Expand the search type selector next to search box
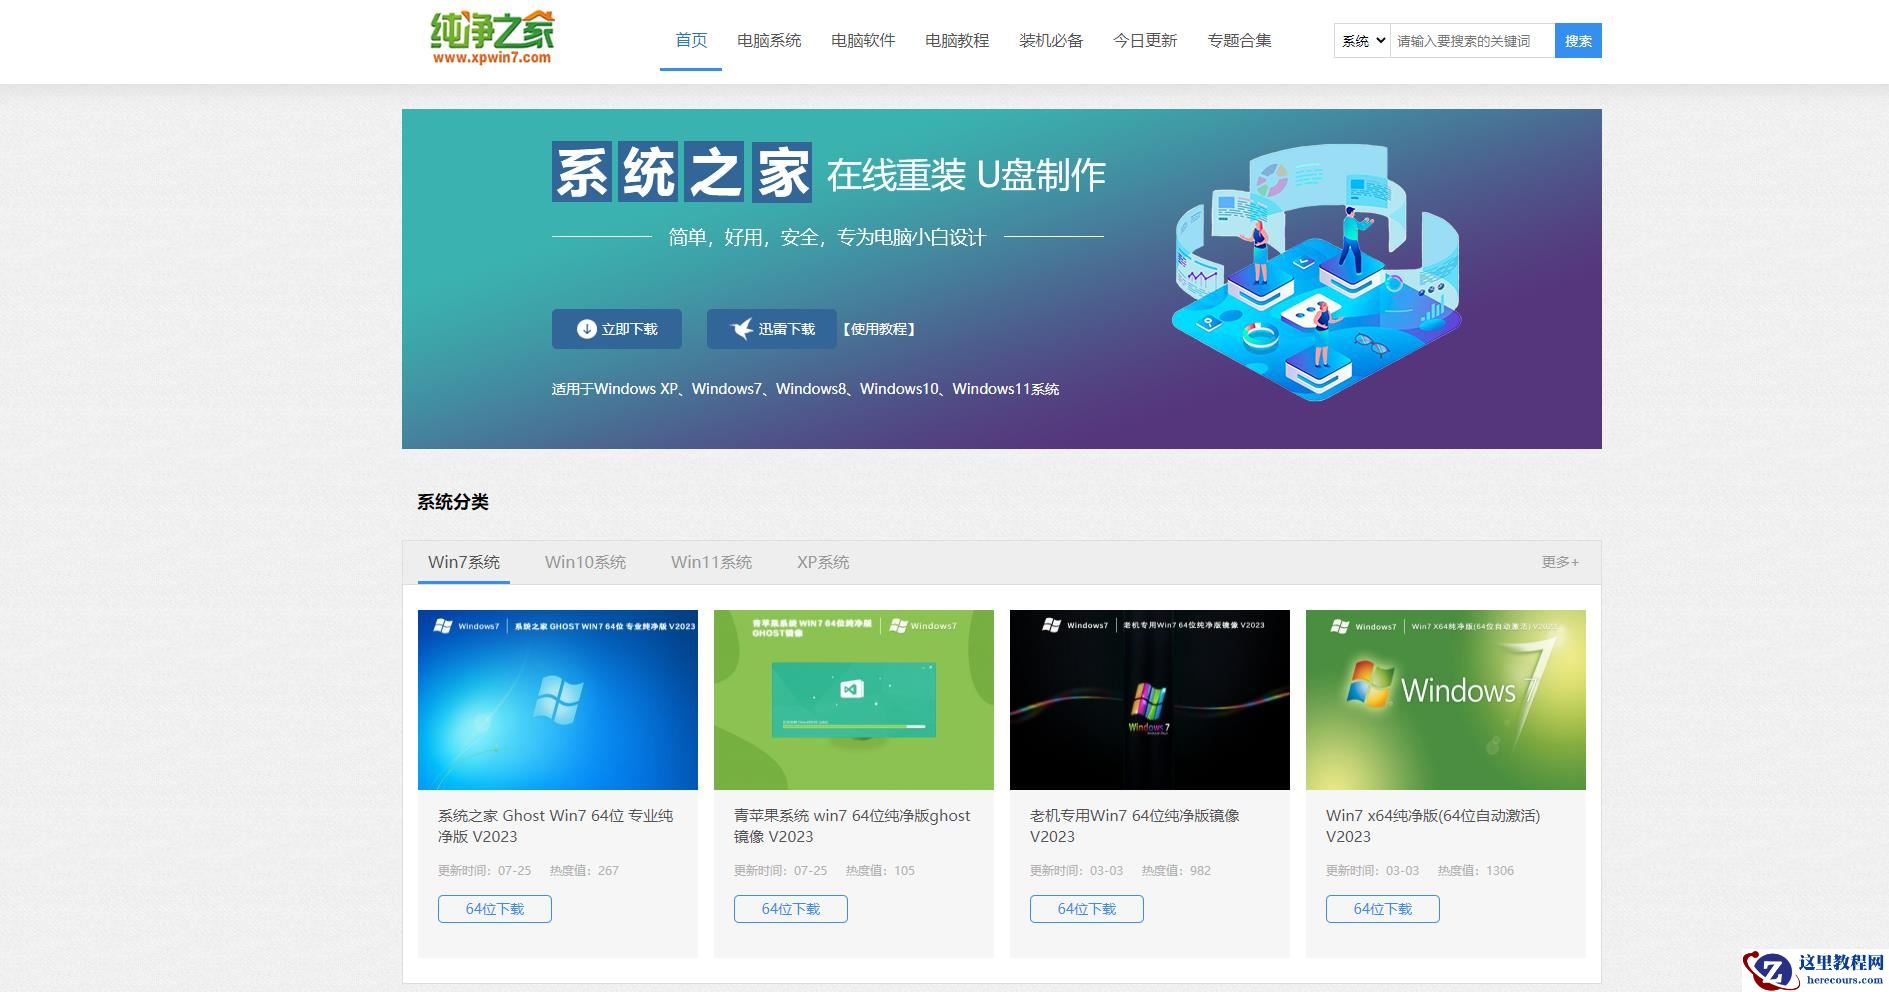This screenshot has height=992, width=1889. (1360, 40)
